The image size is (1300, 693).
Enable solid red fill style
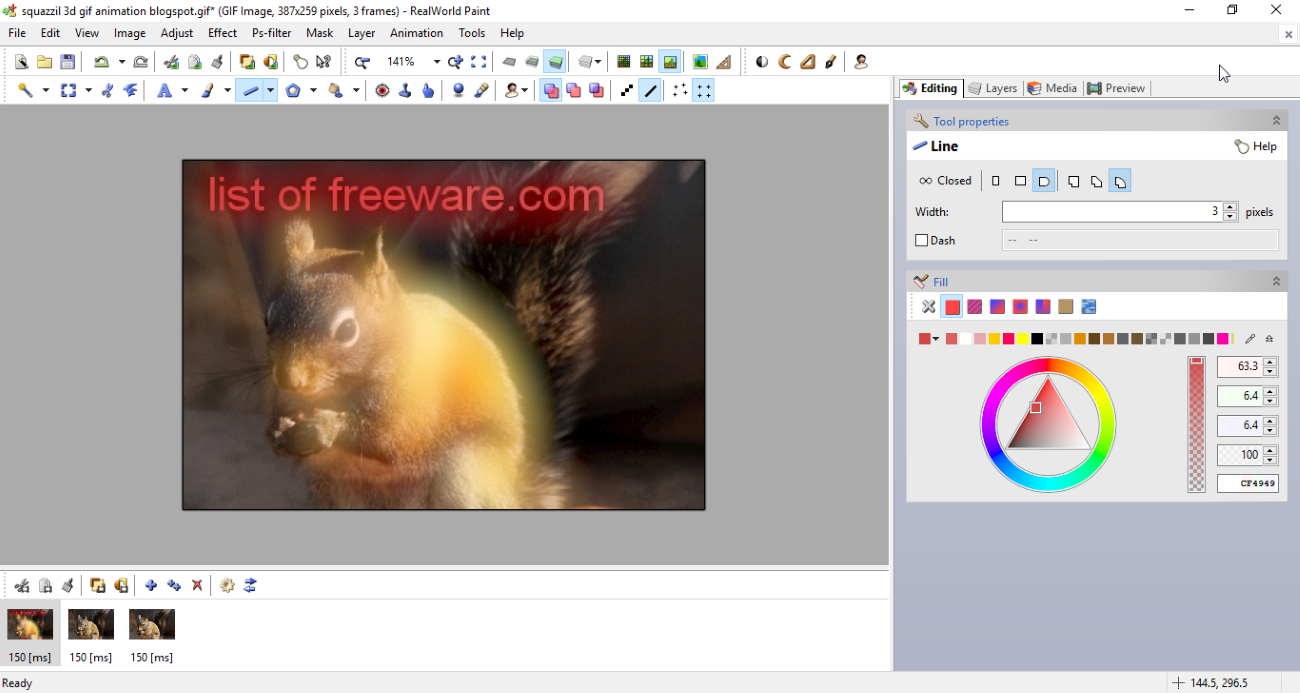[952, 307]
